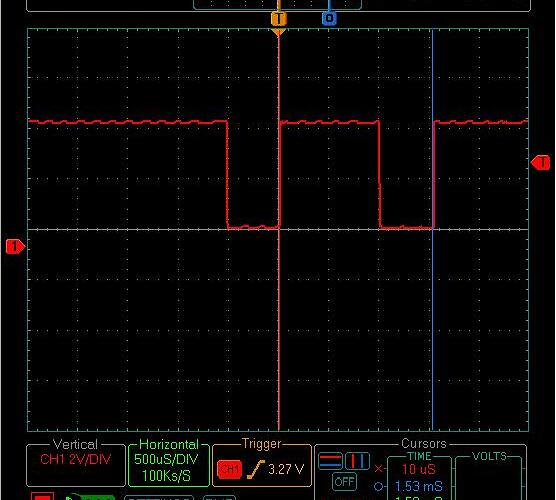Select the red trigger level marker on right edge
The image size is (556, 500).
click(540, 162)
